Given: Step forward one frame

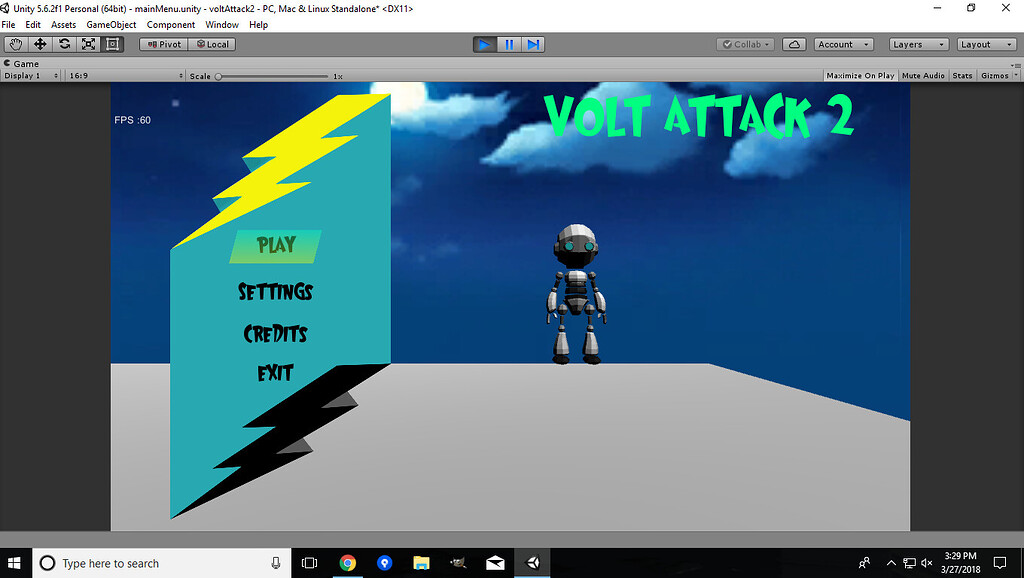Looking at the screenshot, I should (x=533, y=44).
